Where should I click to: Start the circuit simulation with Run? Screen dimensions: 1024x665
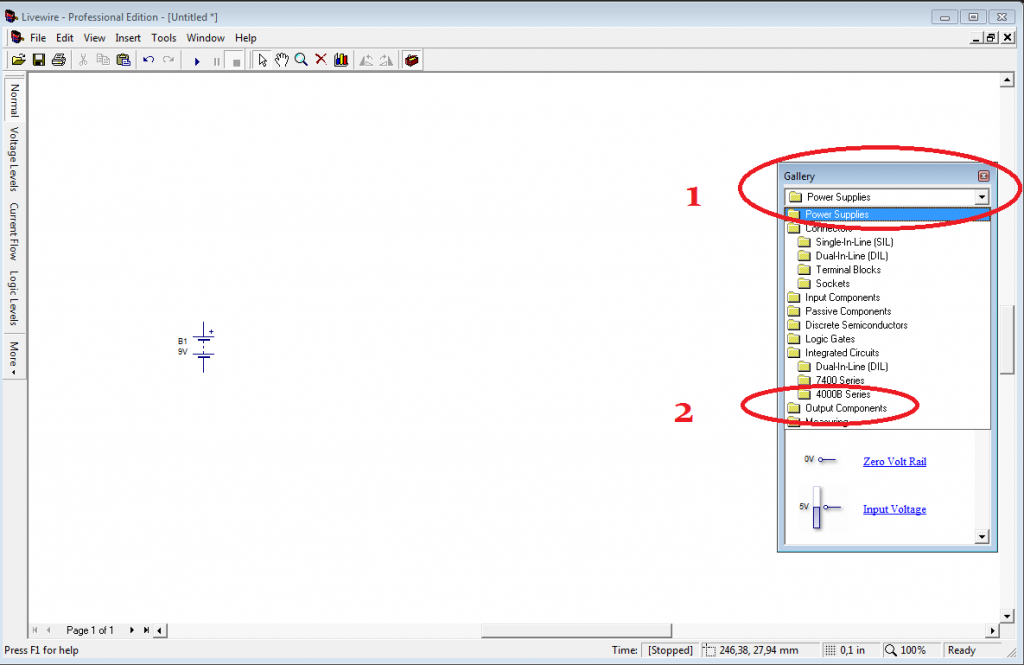tap(196, 60)
